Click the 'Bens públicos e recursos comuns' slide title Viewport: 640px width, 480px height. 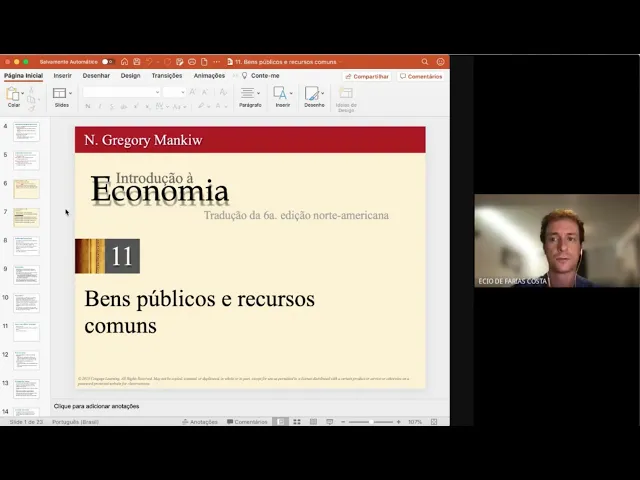coord(200,312)
